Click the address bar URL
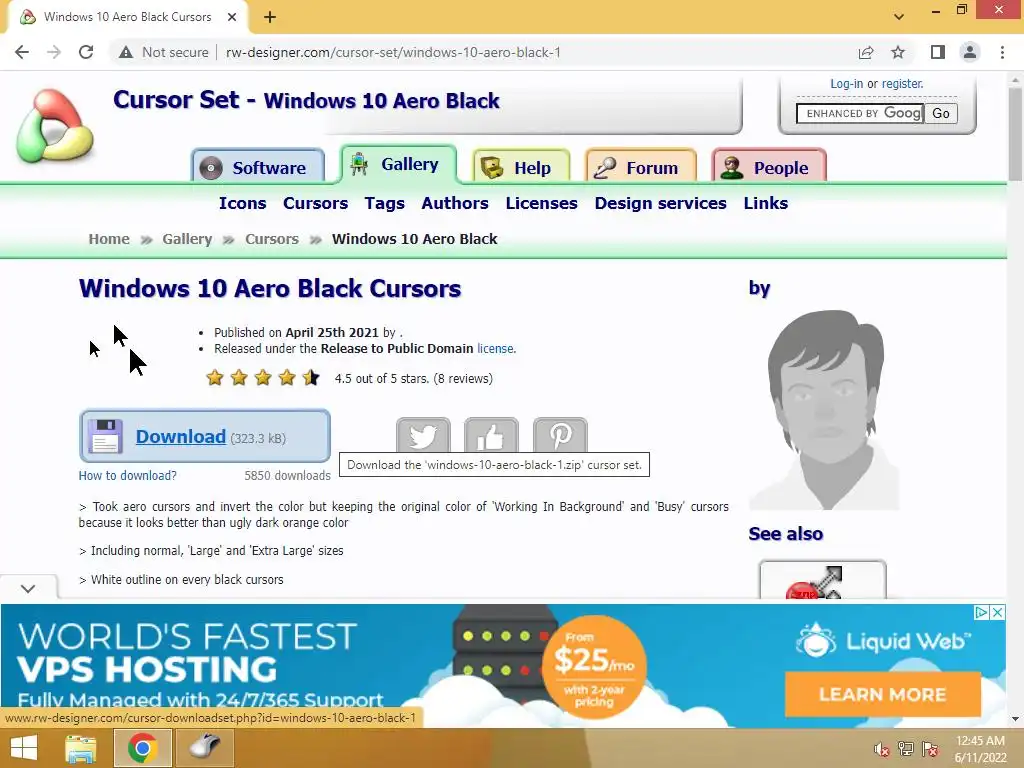1024x768 pixels. click(393, 52)
